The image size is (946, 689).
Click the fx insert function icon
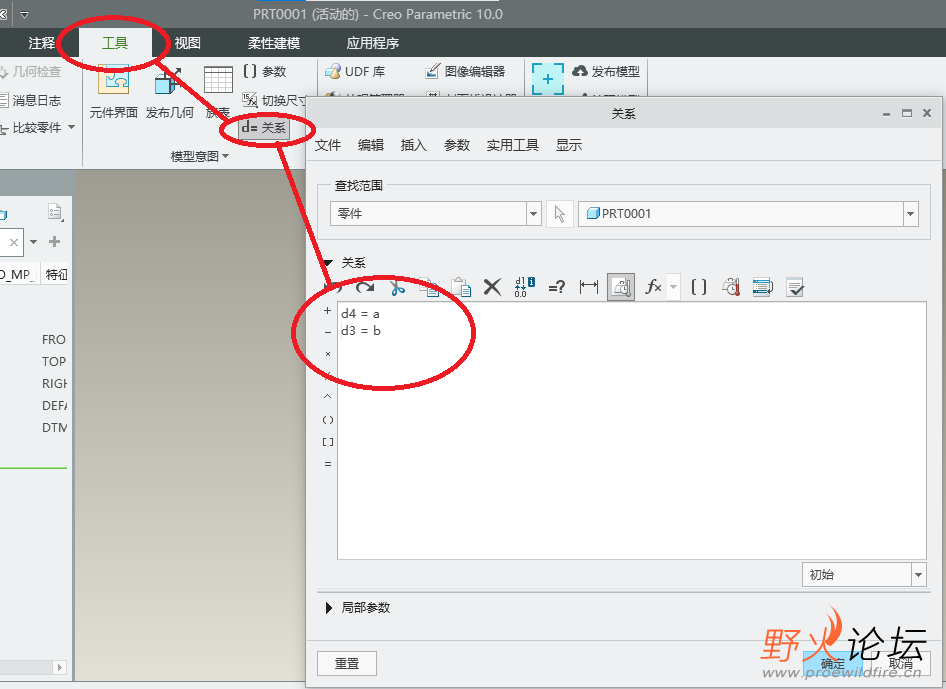(x=653, y=287)
